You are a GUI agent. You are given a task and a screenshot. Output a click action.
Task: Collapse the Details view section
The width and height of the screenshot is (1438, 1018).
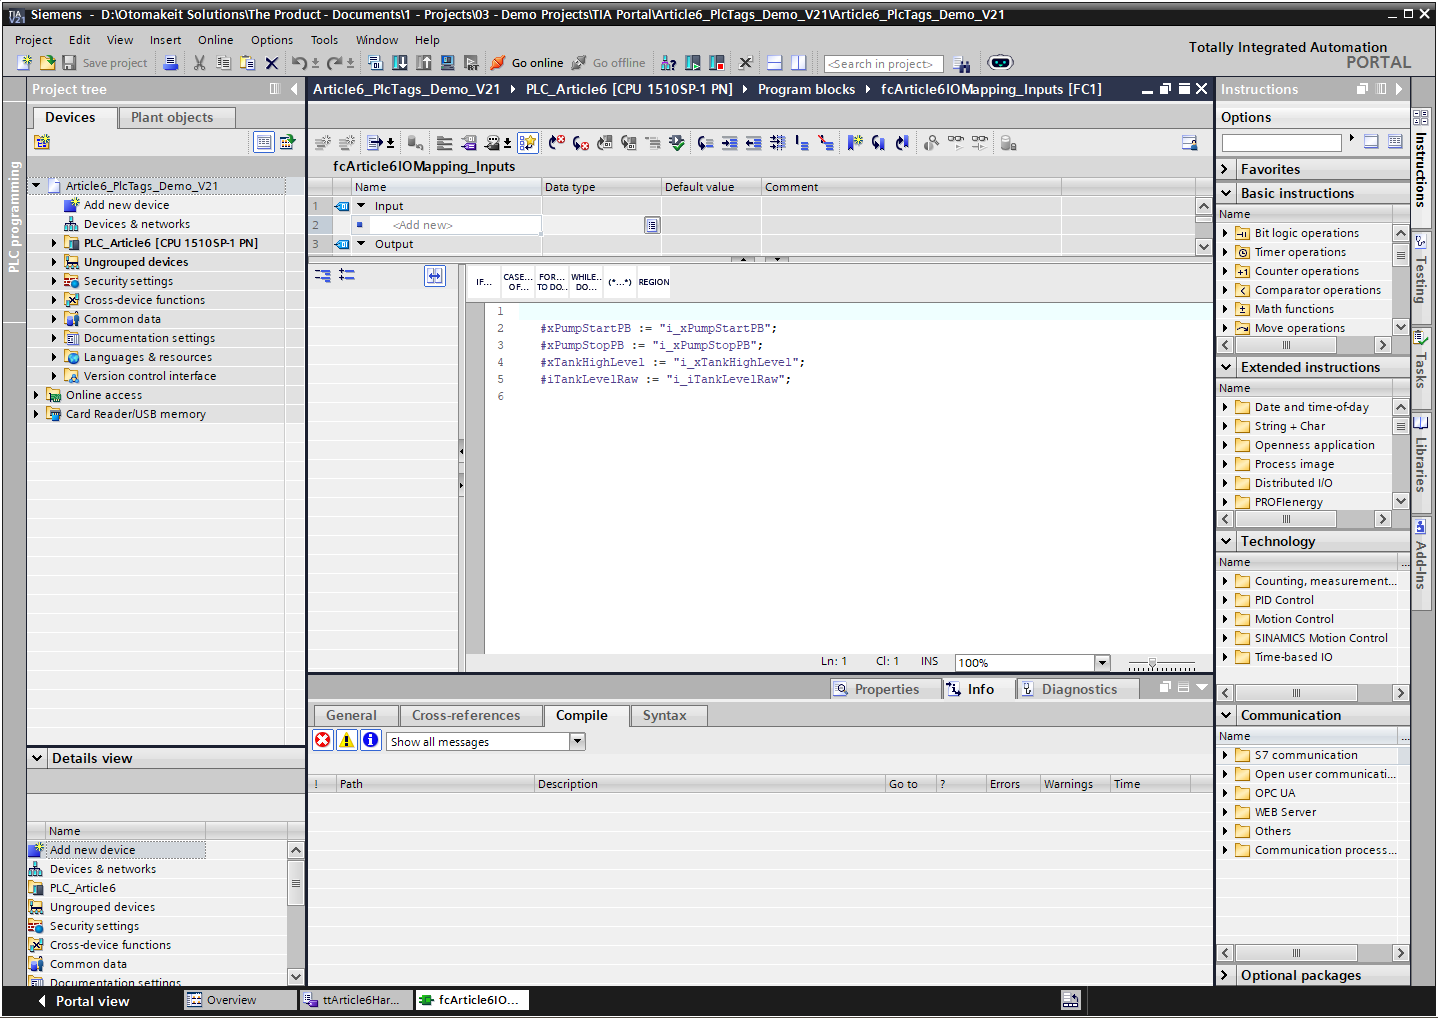[37, 758]
